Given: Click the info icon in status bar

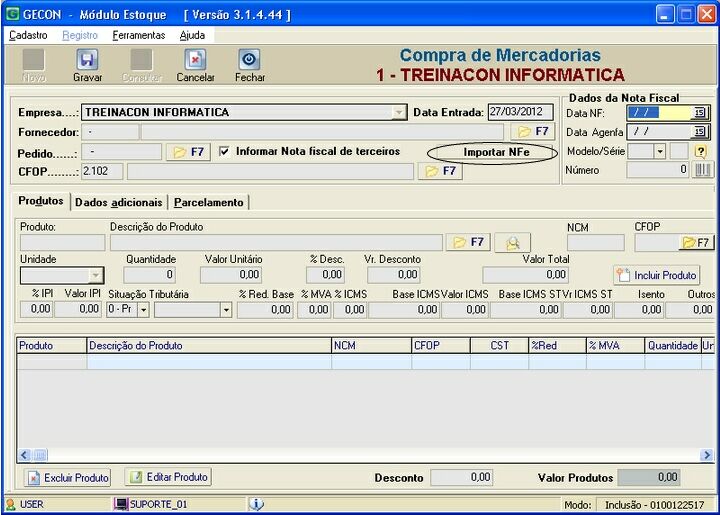Looking at the screenshot, I should 256,504.
